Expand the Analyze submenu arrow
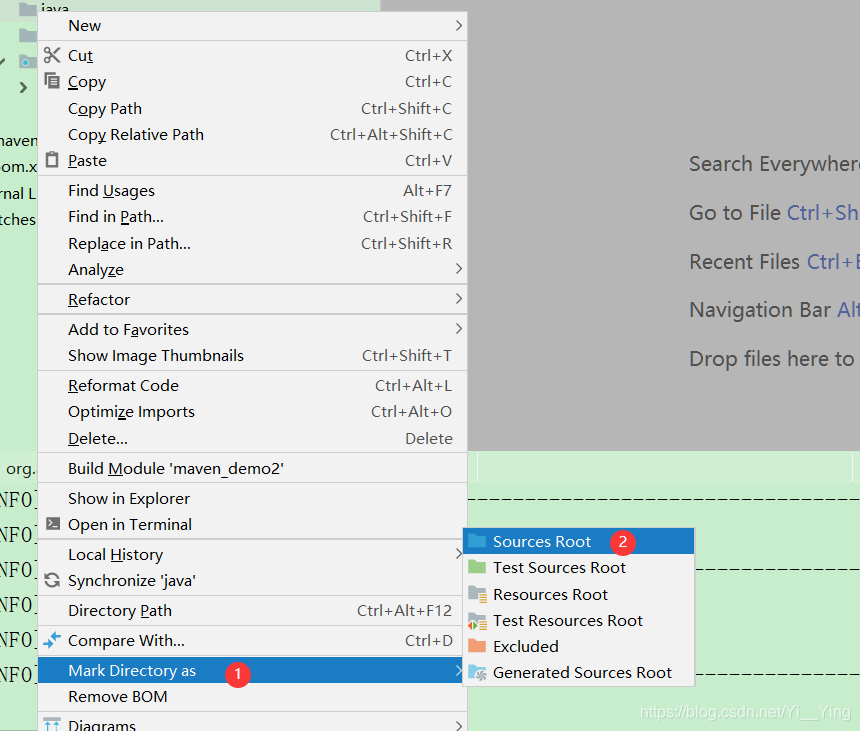Screen dimensions: 860x731 pyautogui.click(x=459, y=269)
